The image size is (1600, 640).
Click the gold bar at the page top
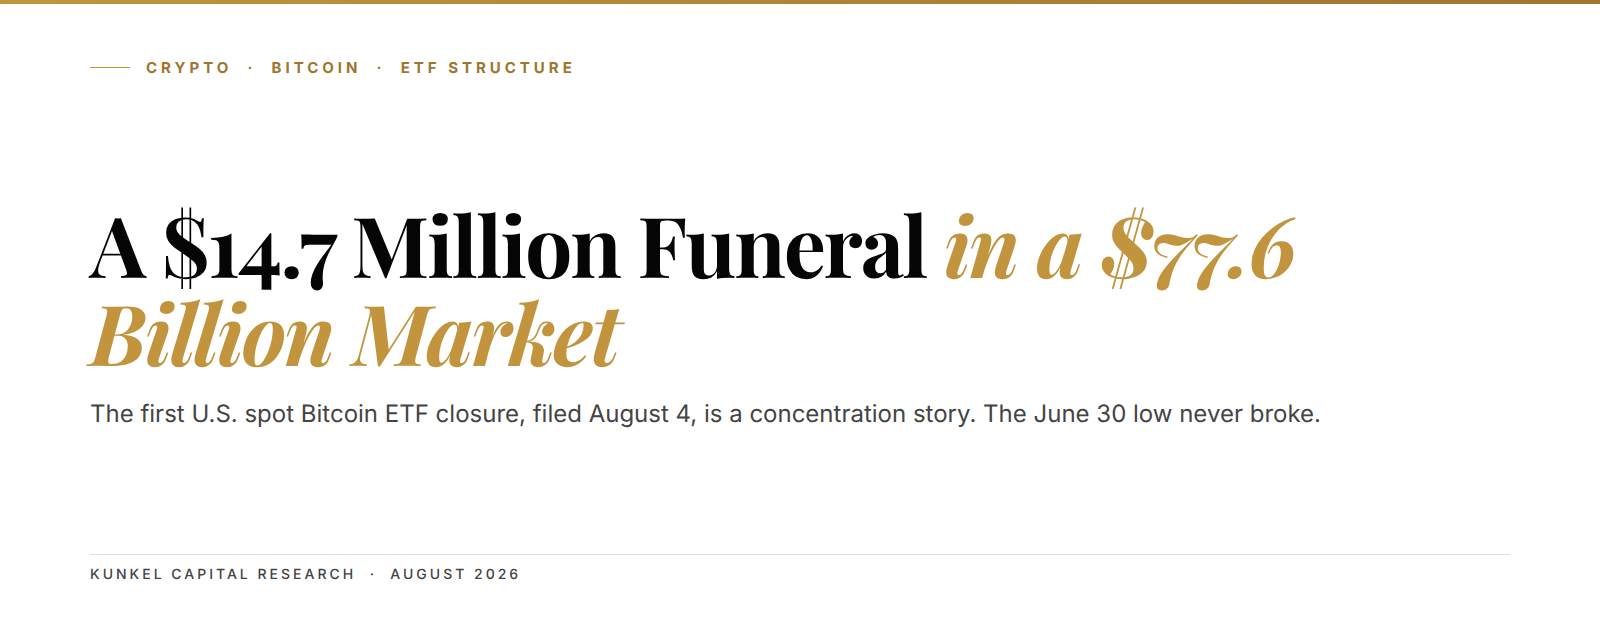point(800,2)
